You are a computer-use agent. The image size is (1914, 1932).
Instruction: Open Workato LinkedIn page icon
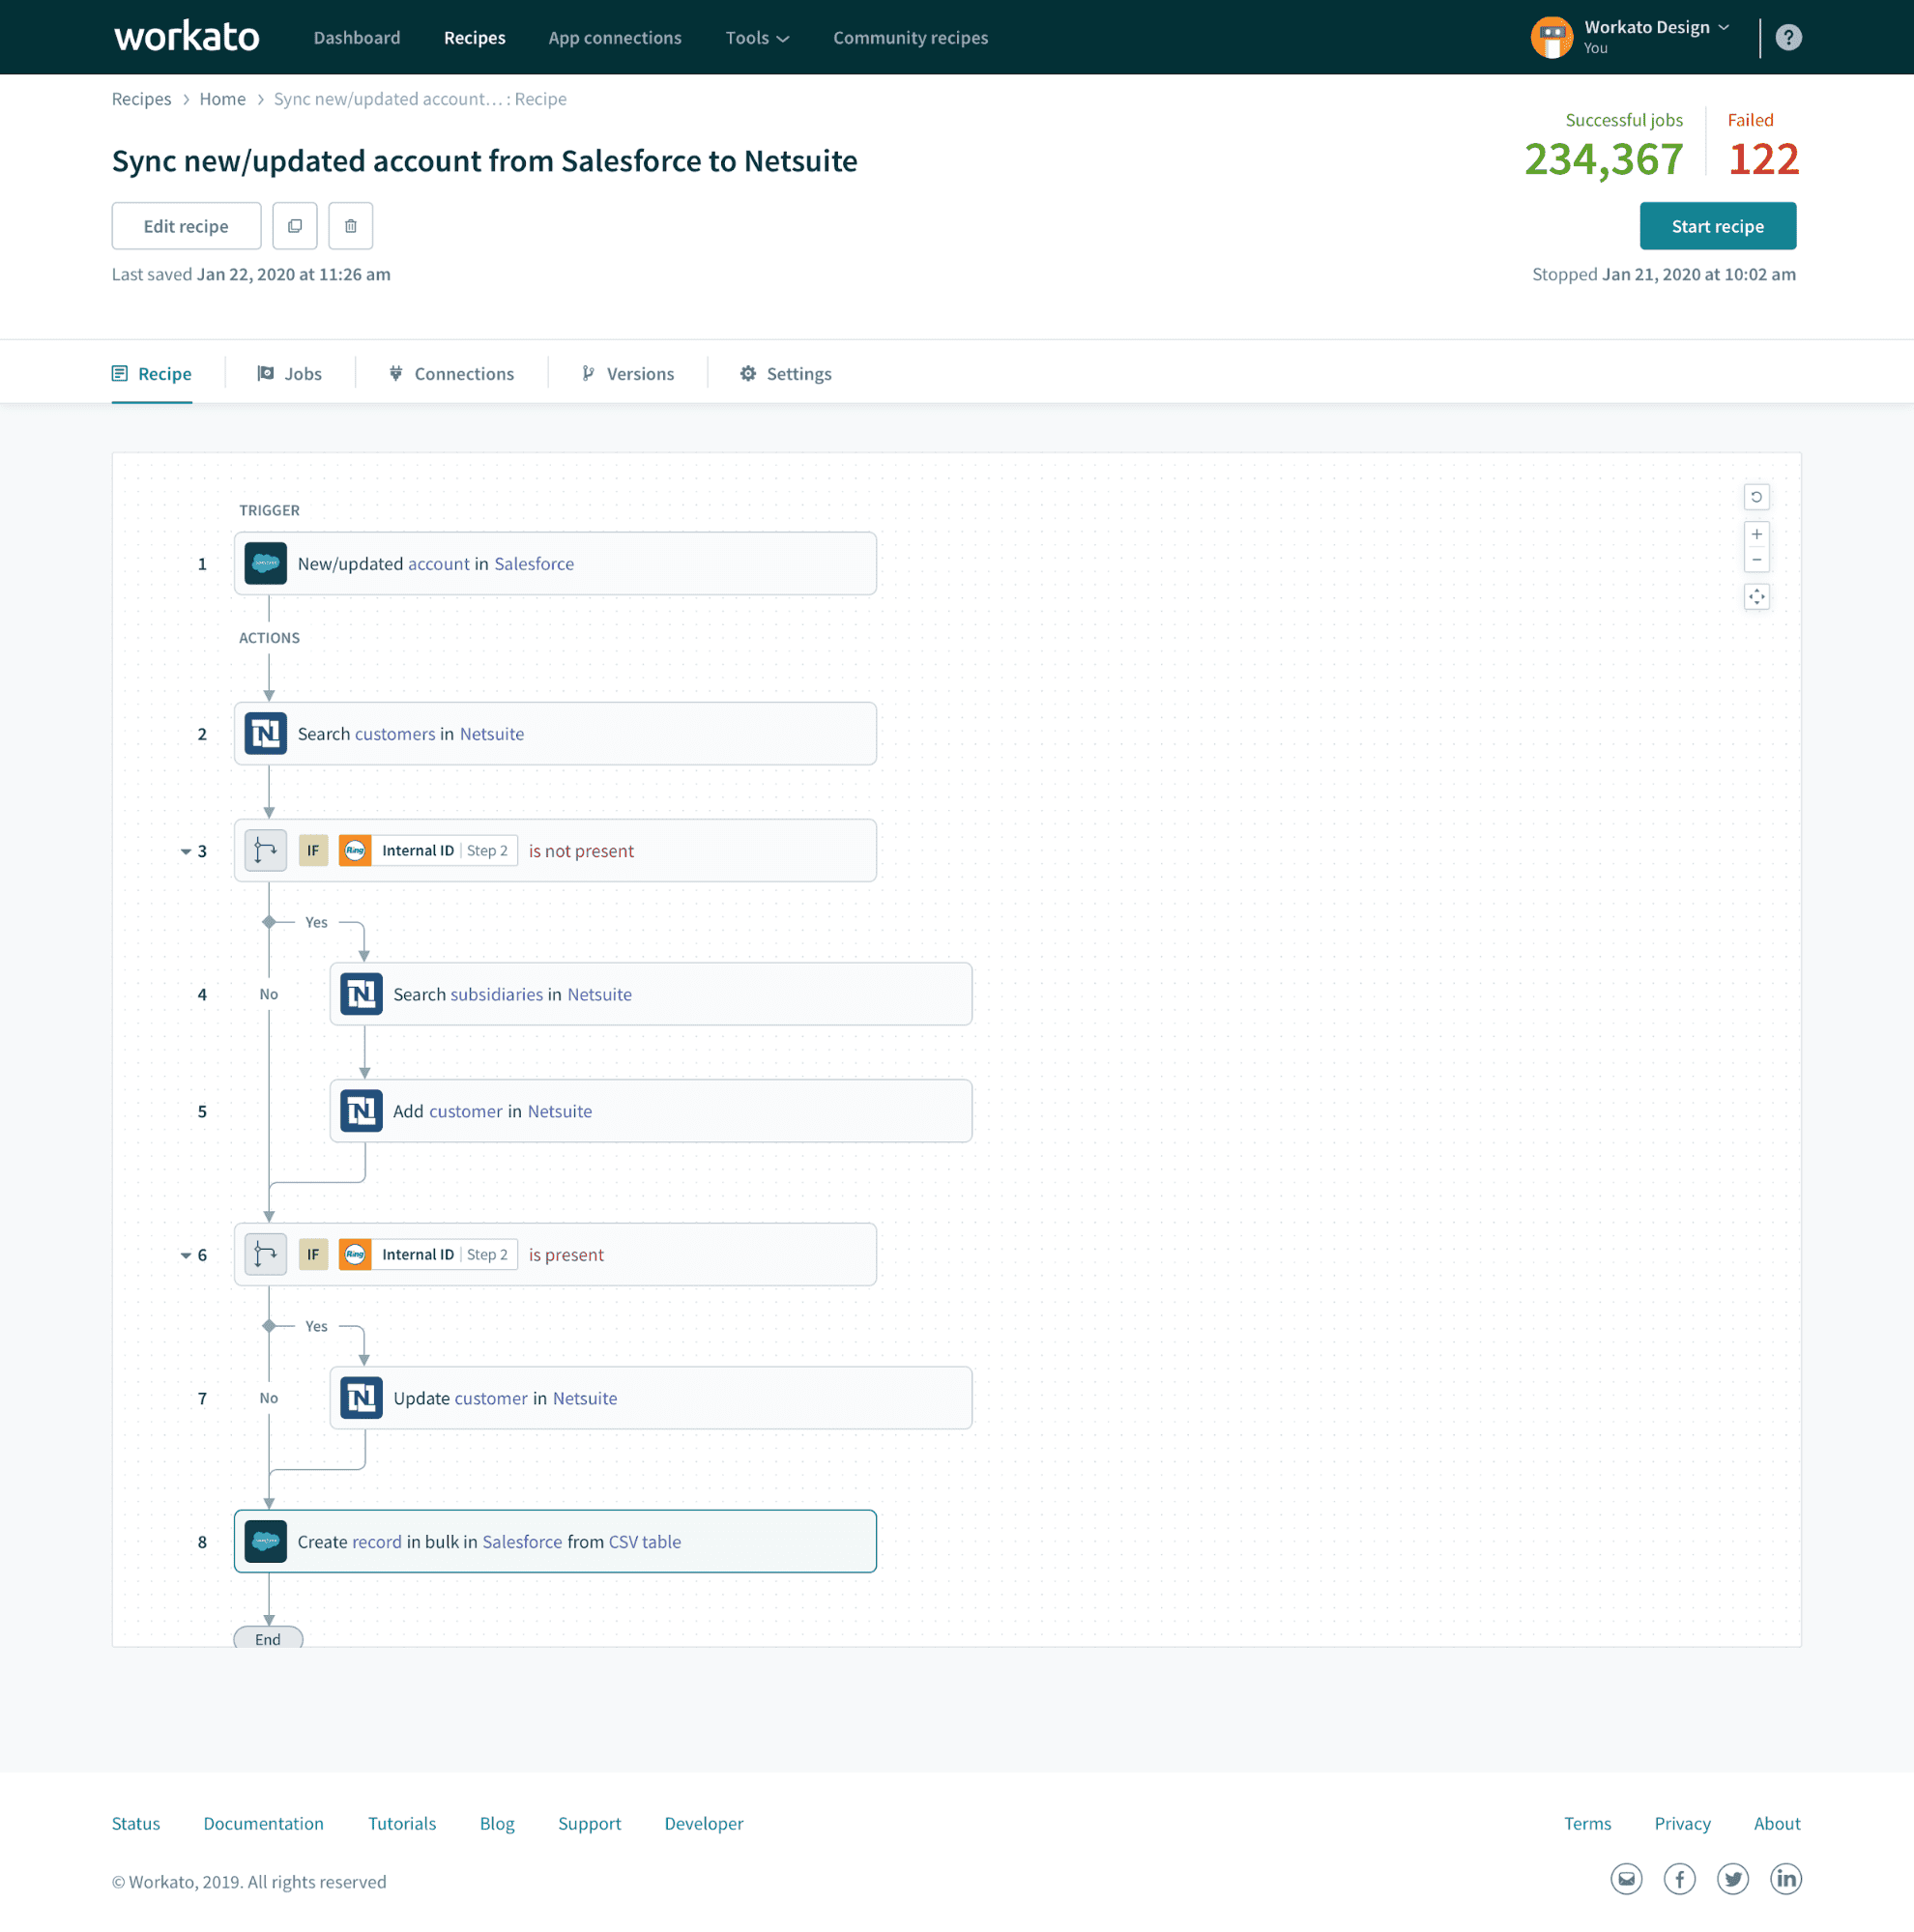pos(1785,1879)
